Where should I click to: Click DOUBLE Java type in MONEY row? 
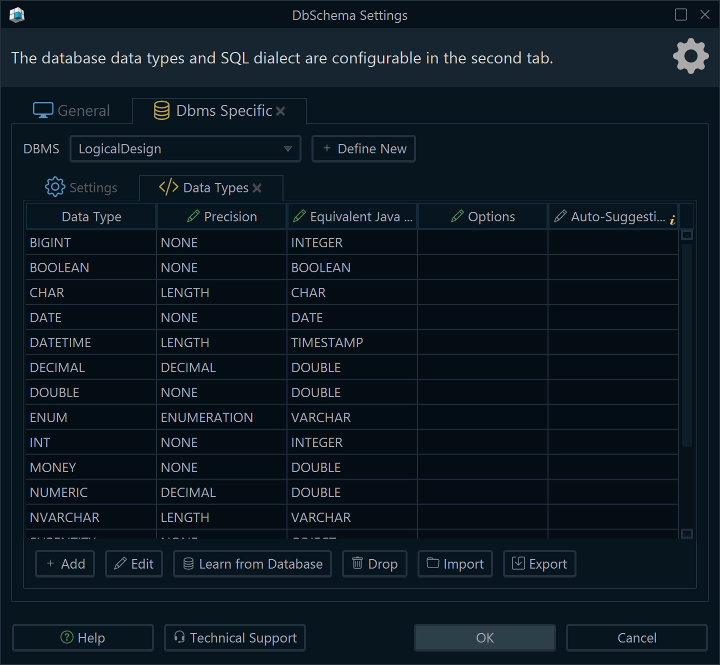[x=352, y=468]
